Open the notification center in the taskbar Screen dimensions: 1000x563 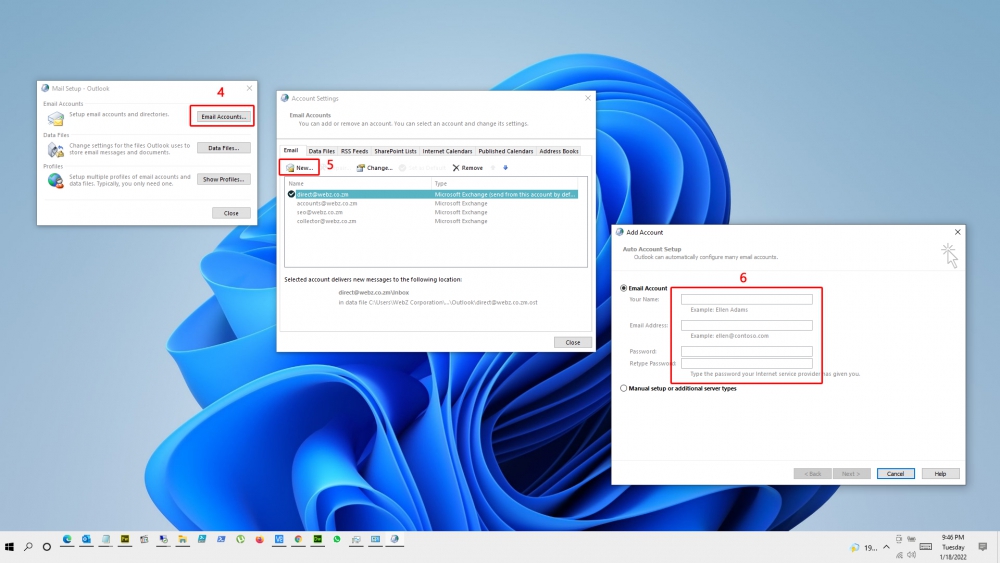tap(984, 547)
